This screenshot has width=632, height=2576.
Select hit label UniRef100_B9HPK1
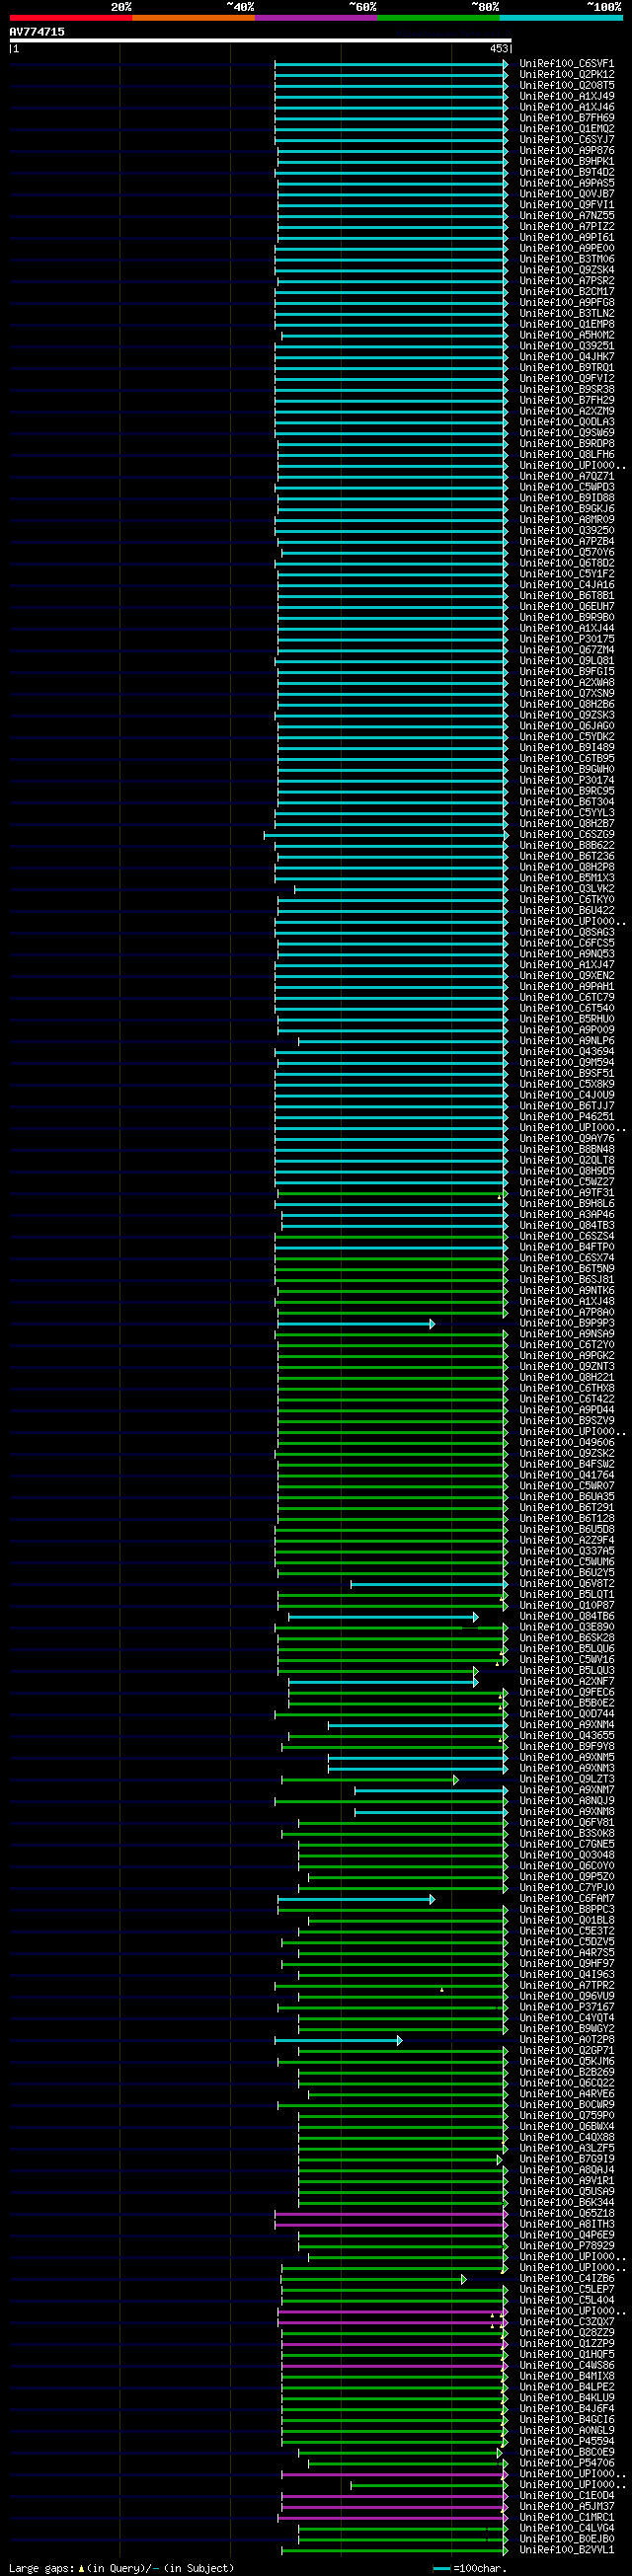click(x=567, y=161)
